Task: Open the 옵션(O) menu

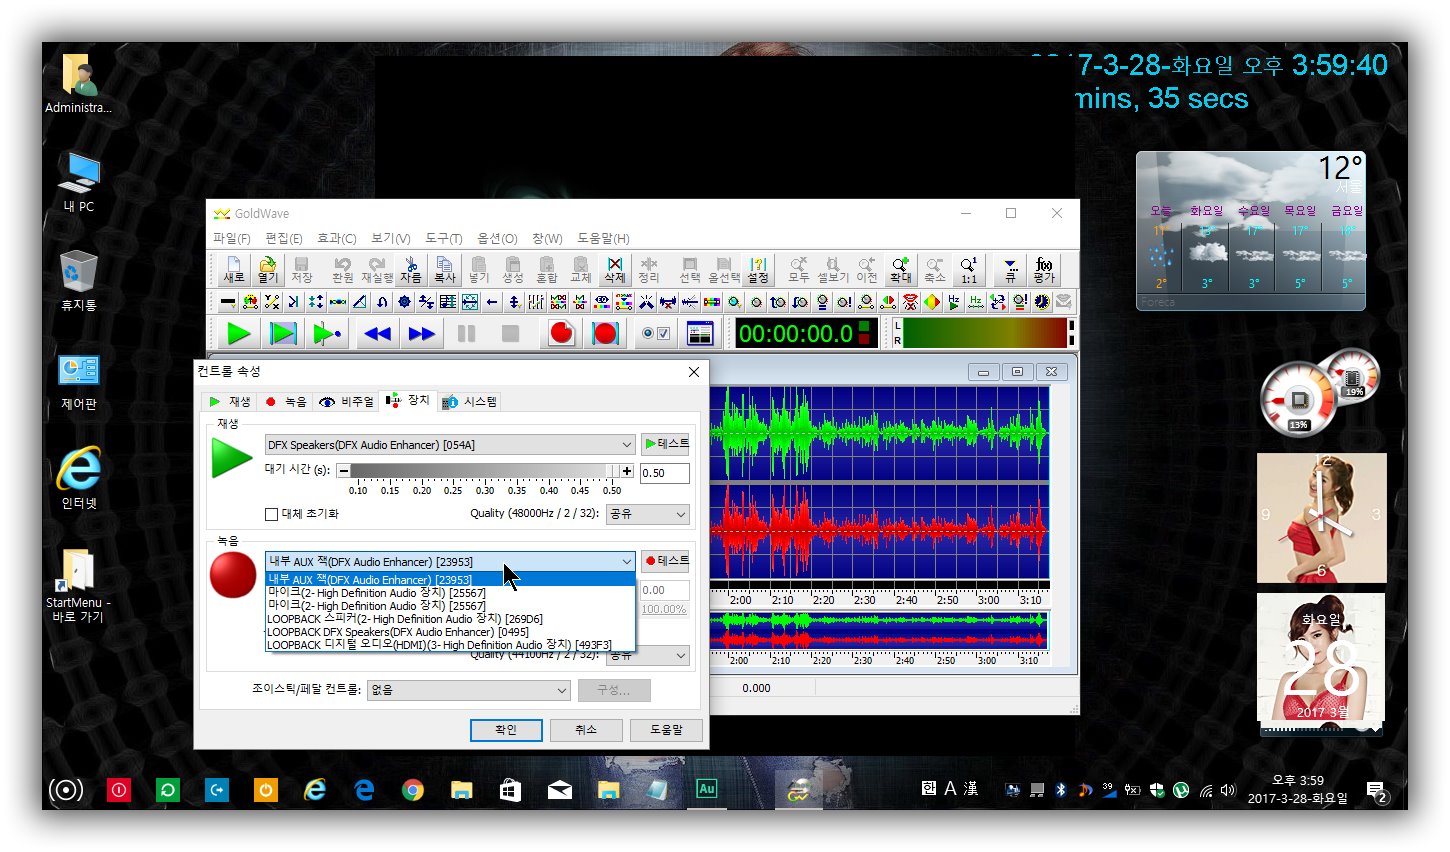Action: pyautogui.click(x=497, y=238)
